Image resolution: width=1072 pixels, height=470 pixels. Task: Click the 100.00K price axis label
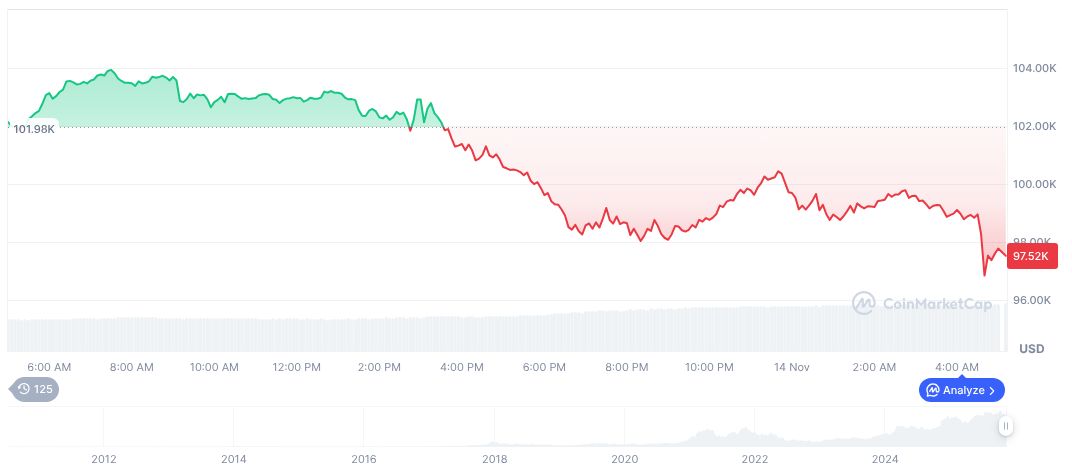click(1035, 184)
